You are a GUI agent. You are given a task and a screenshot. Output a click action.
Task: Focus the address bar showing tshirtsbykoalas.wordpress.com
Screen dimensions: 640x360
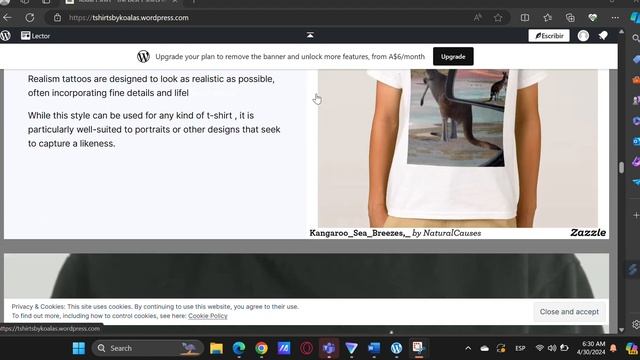point(261,18)
